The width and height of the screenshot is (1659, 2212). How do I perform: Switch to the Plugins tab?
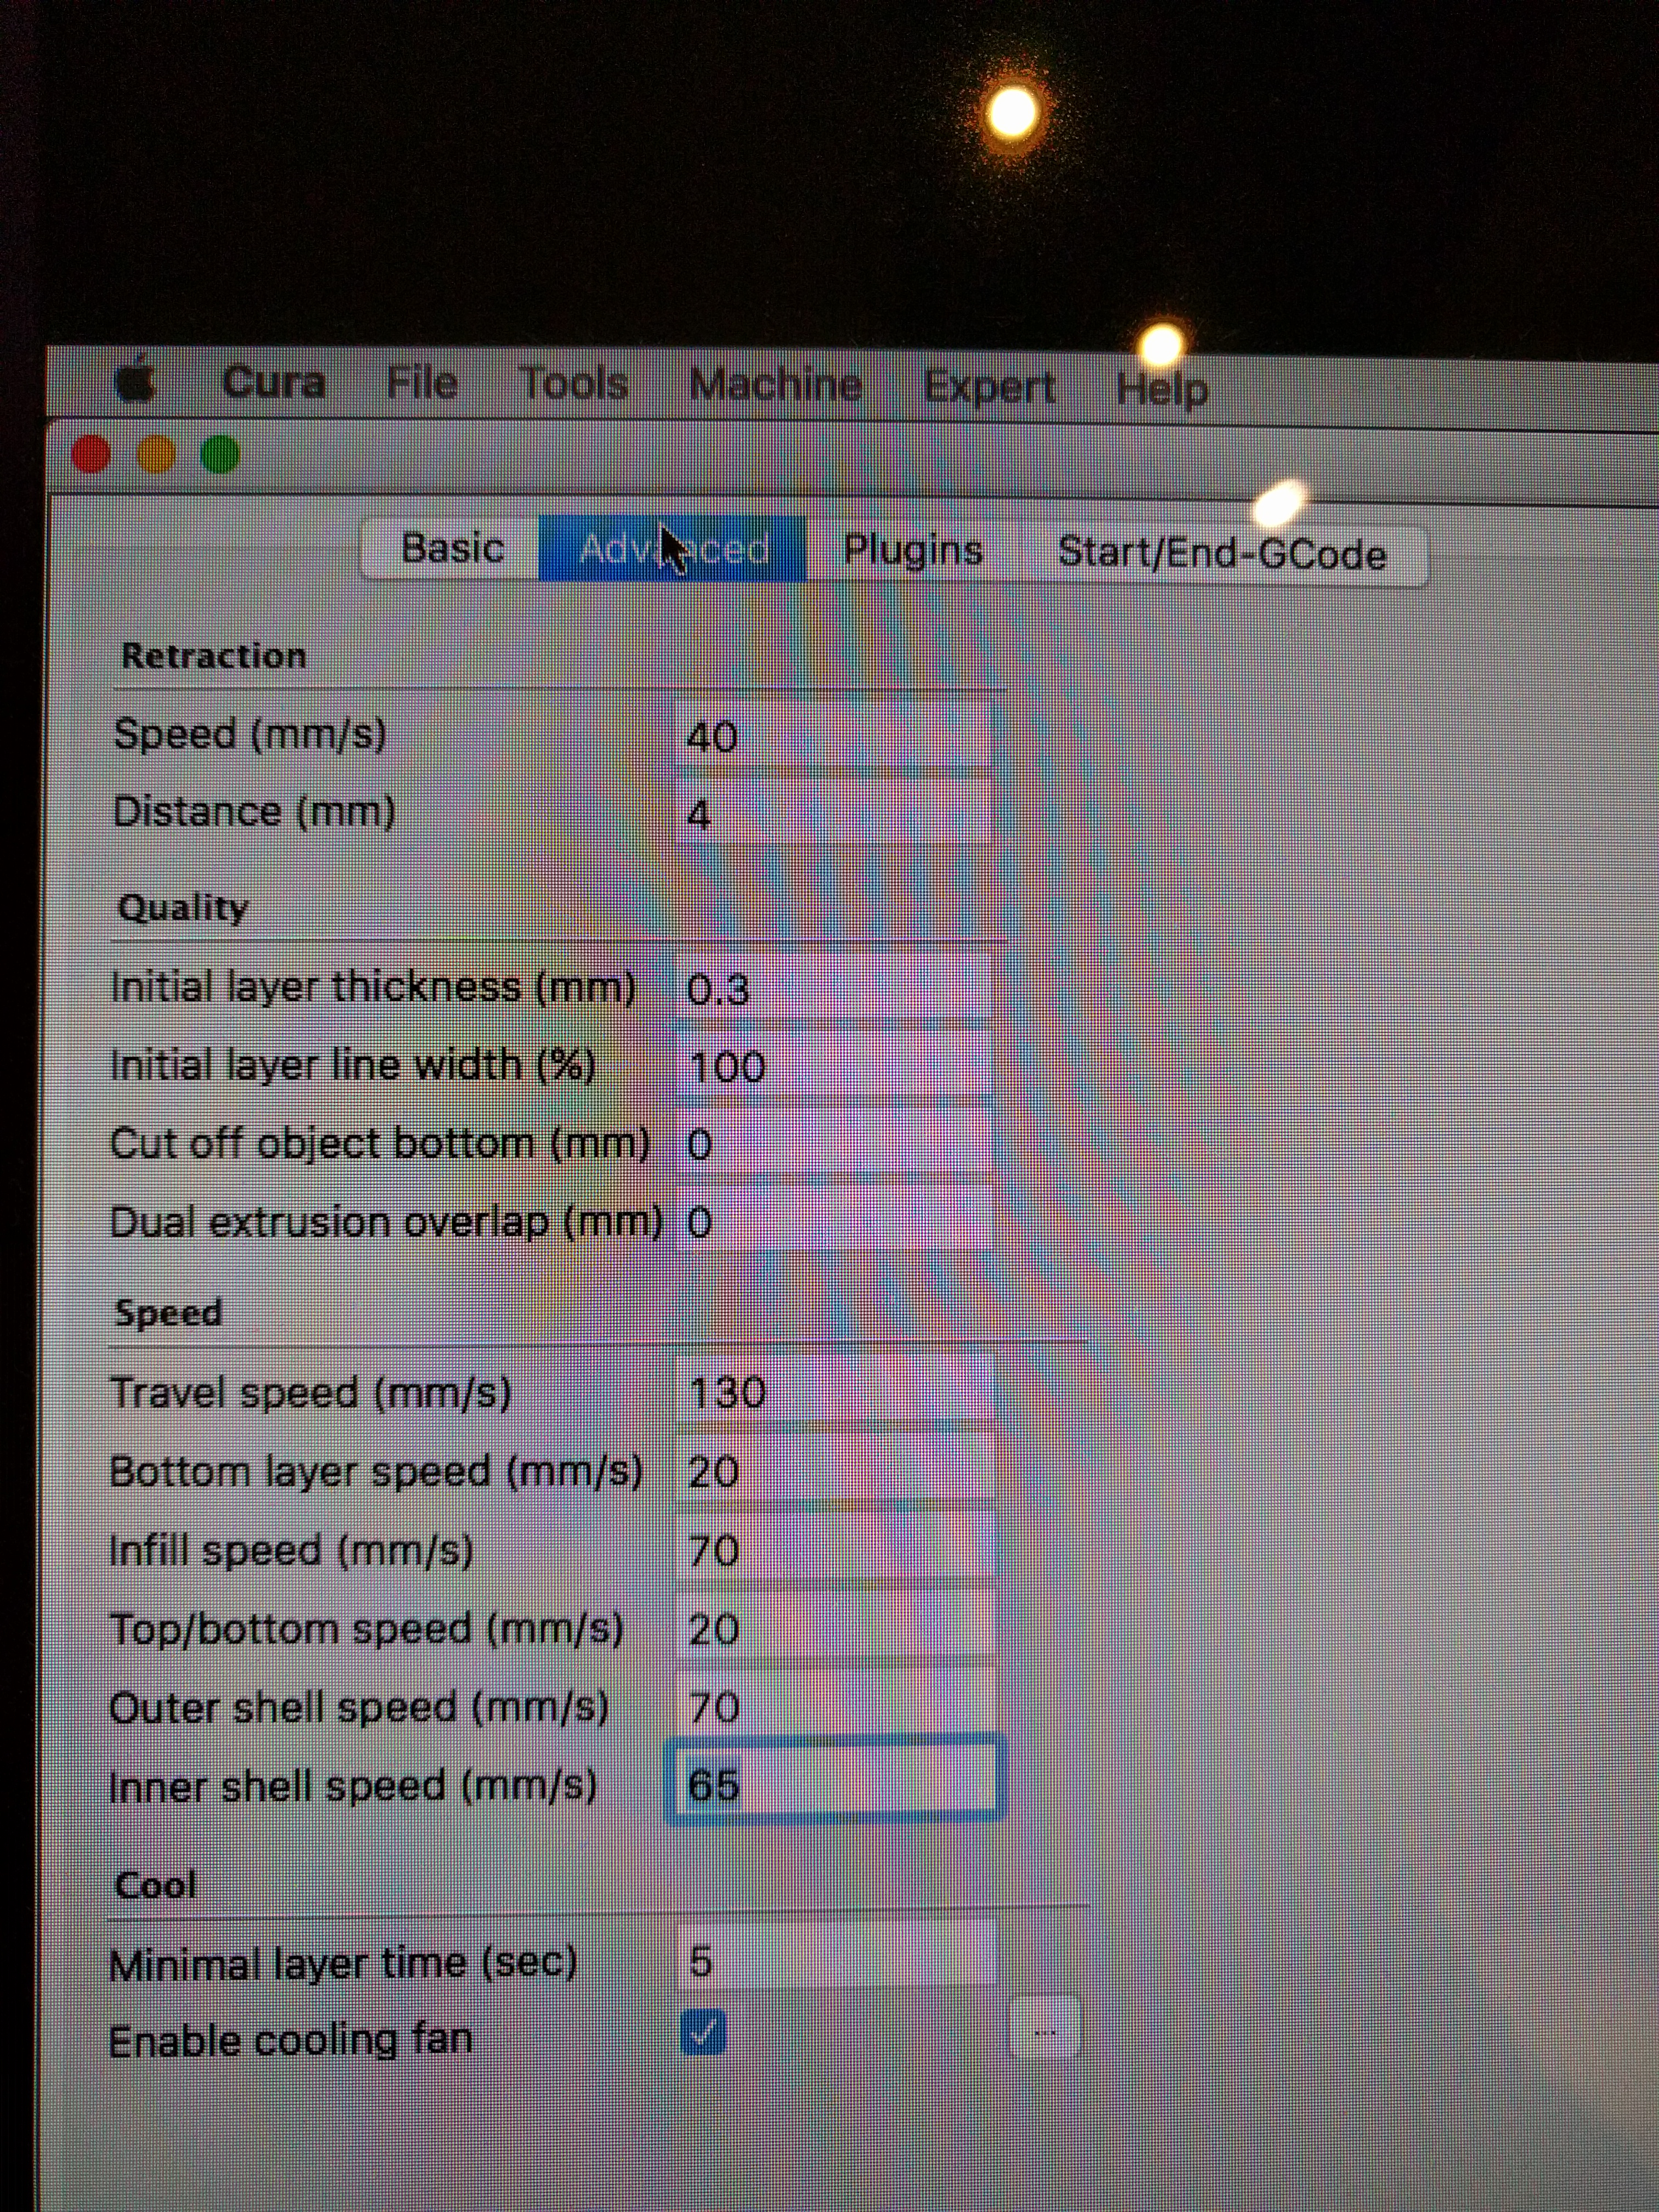click(x=913, y=551)
